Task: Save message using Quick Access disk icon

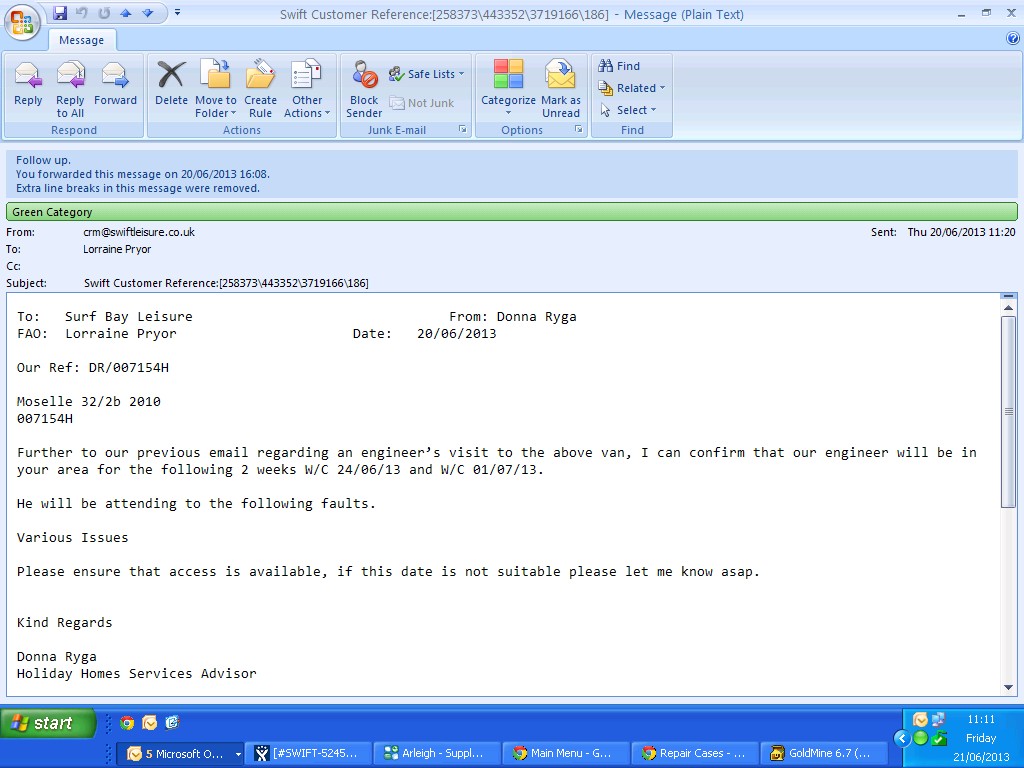Action: 60,12
